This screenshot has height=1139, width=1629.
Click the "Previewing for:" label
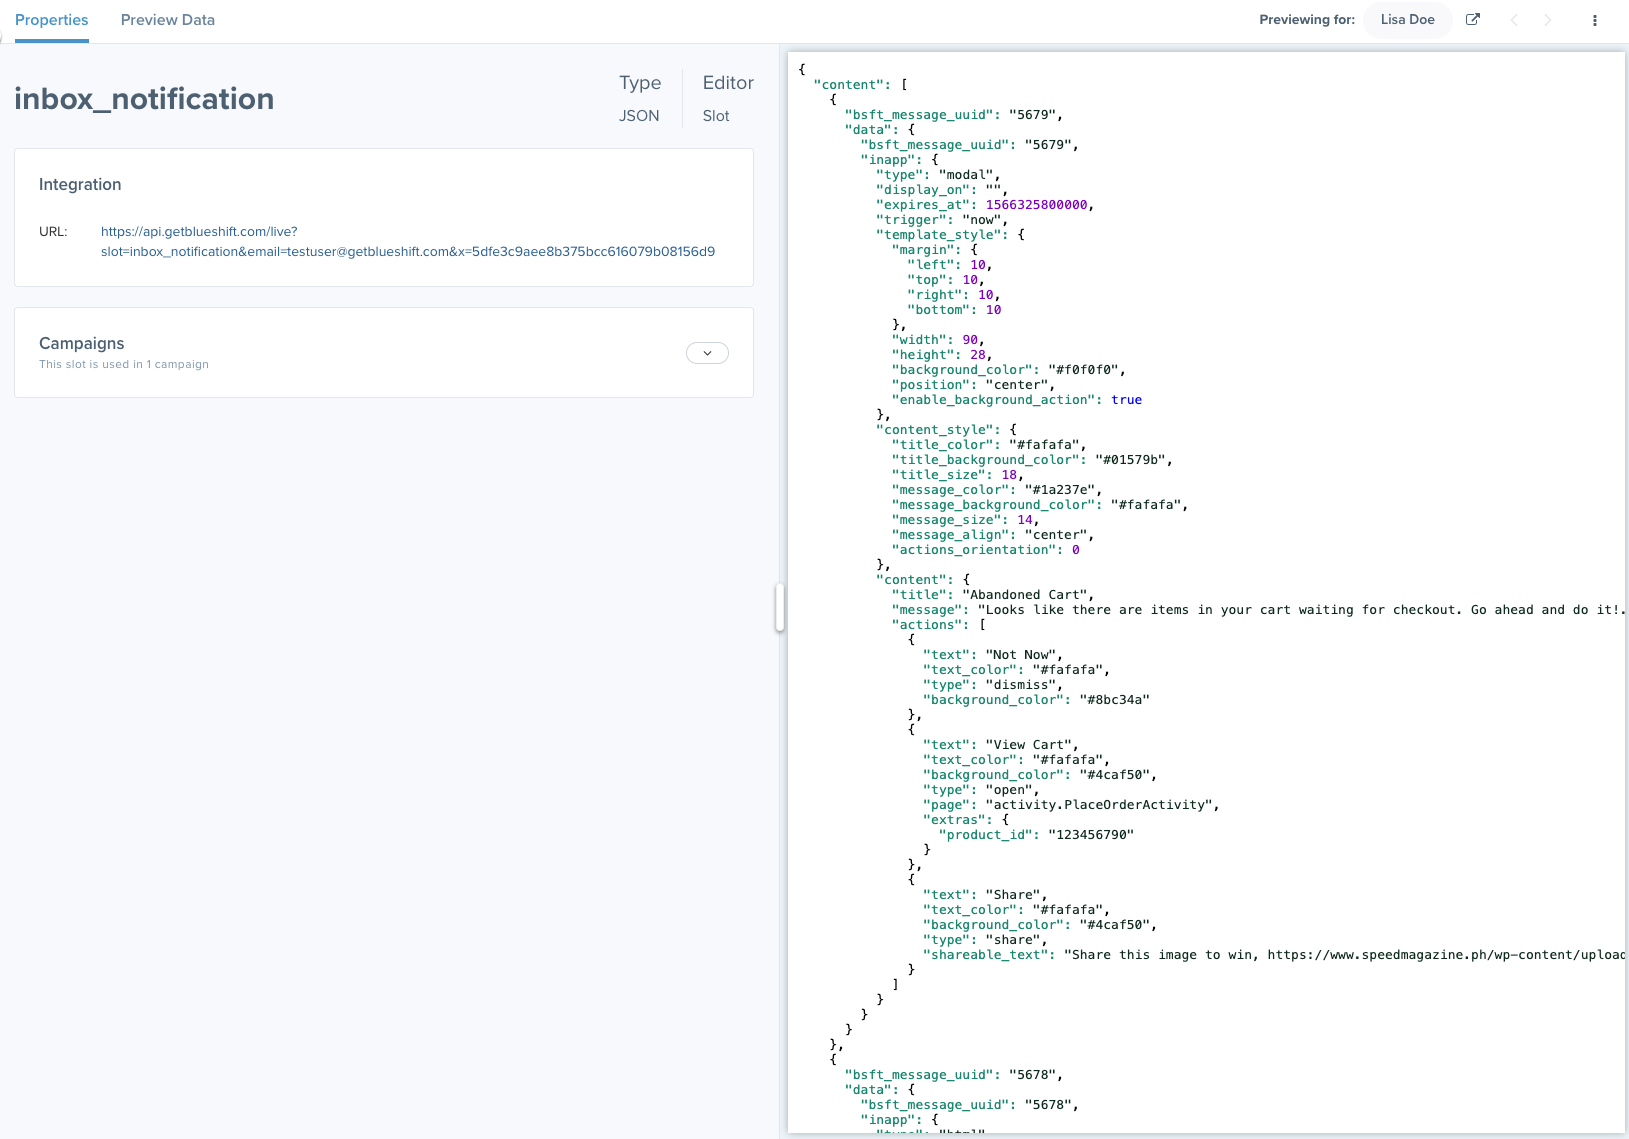coord(1307,20)
